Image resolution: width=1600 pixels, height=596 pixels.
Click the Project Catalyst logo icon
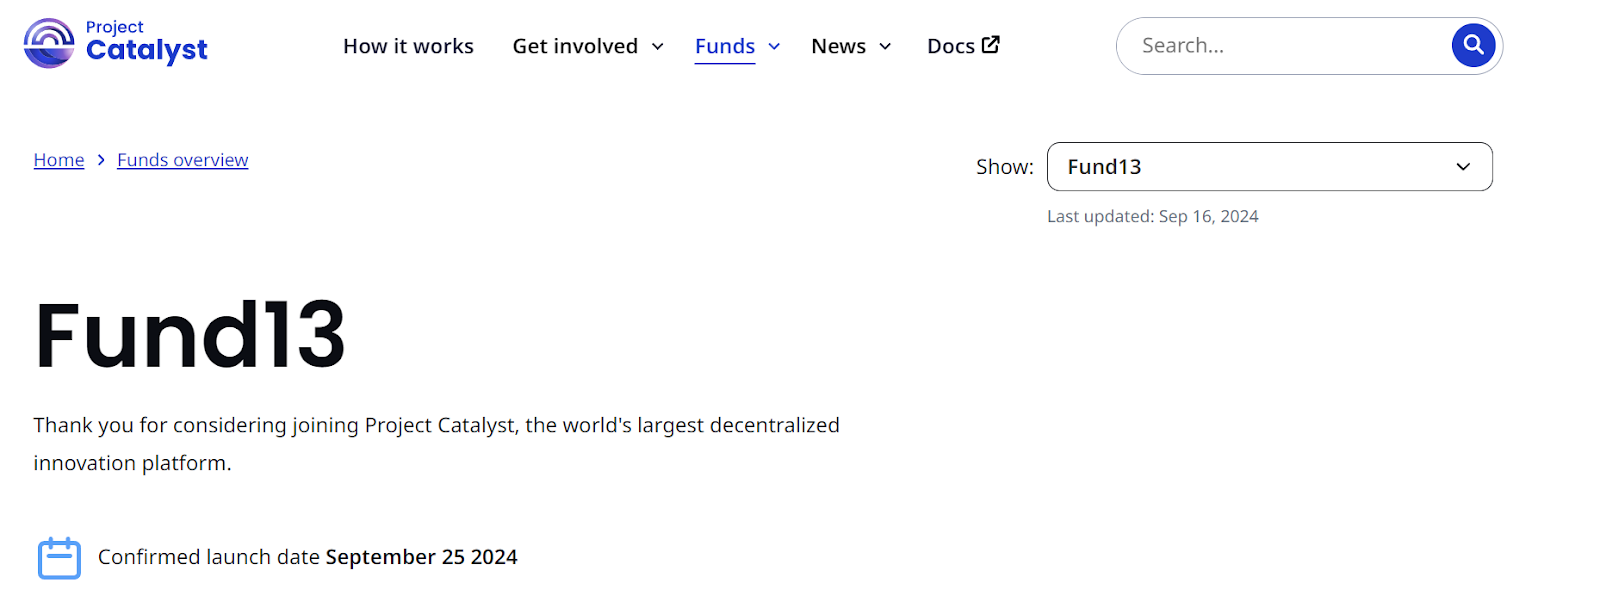point(49,43)
